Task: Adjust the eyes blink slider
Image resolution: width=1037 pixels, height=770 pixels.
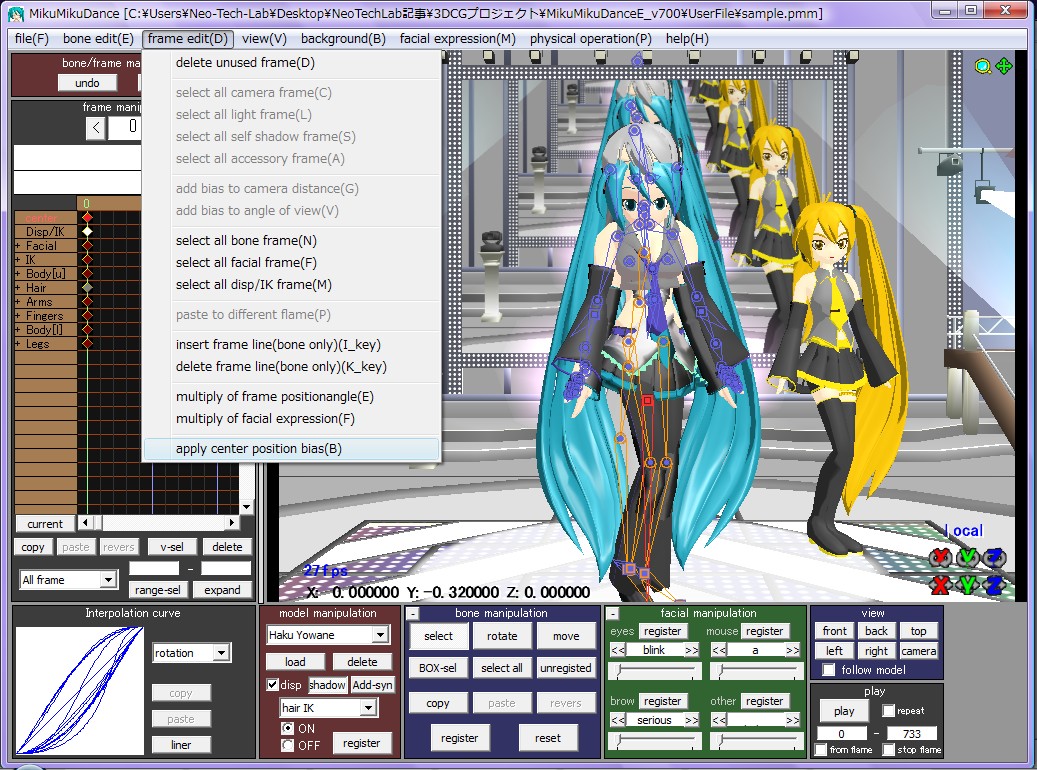Action: click(x=655, y=671)
